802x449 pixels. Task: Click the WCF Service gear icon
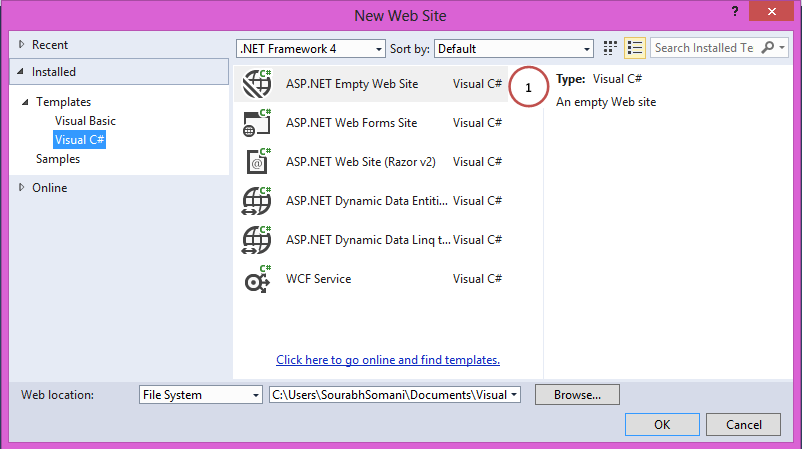[x=257, y=279]
